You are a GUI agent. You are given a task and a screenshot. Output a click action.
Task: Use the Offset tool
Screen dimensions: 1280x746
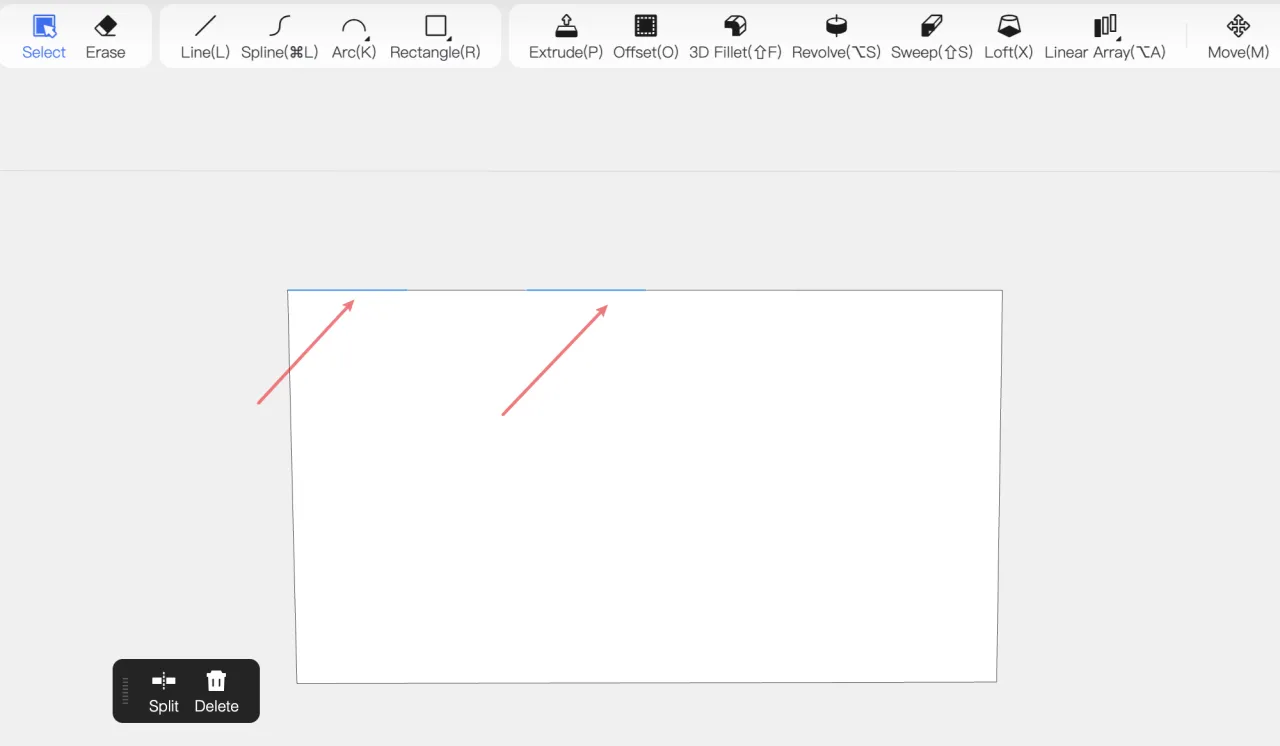coord(645,36)
